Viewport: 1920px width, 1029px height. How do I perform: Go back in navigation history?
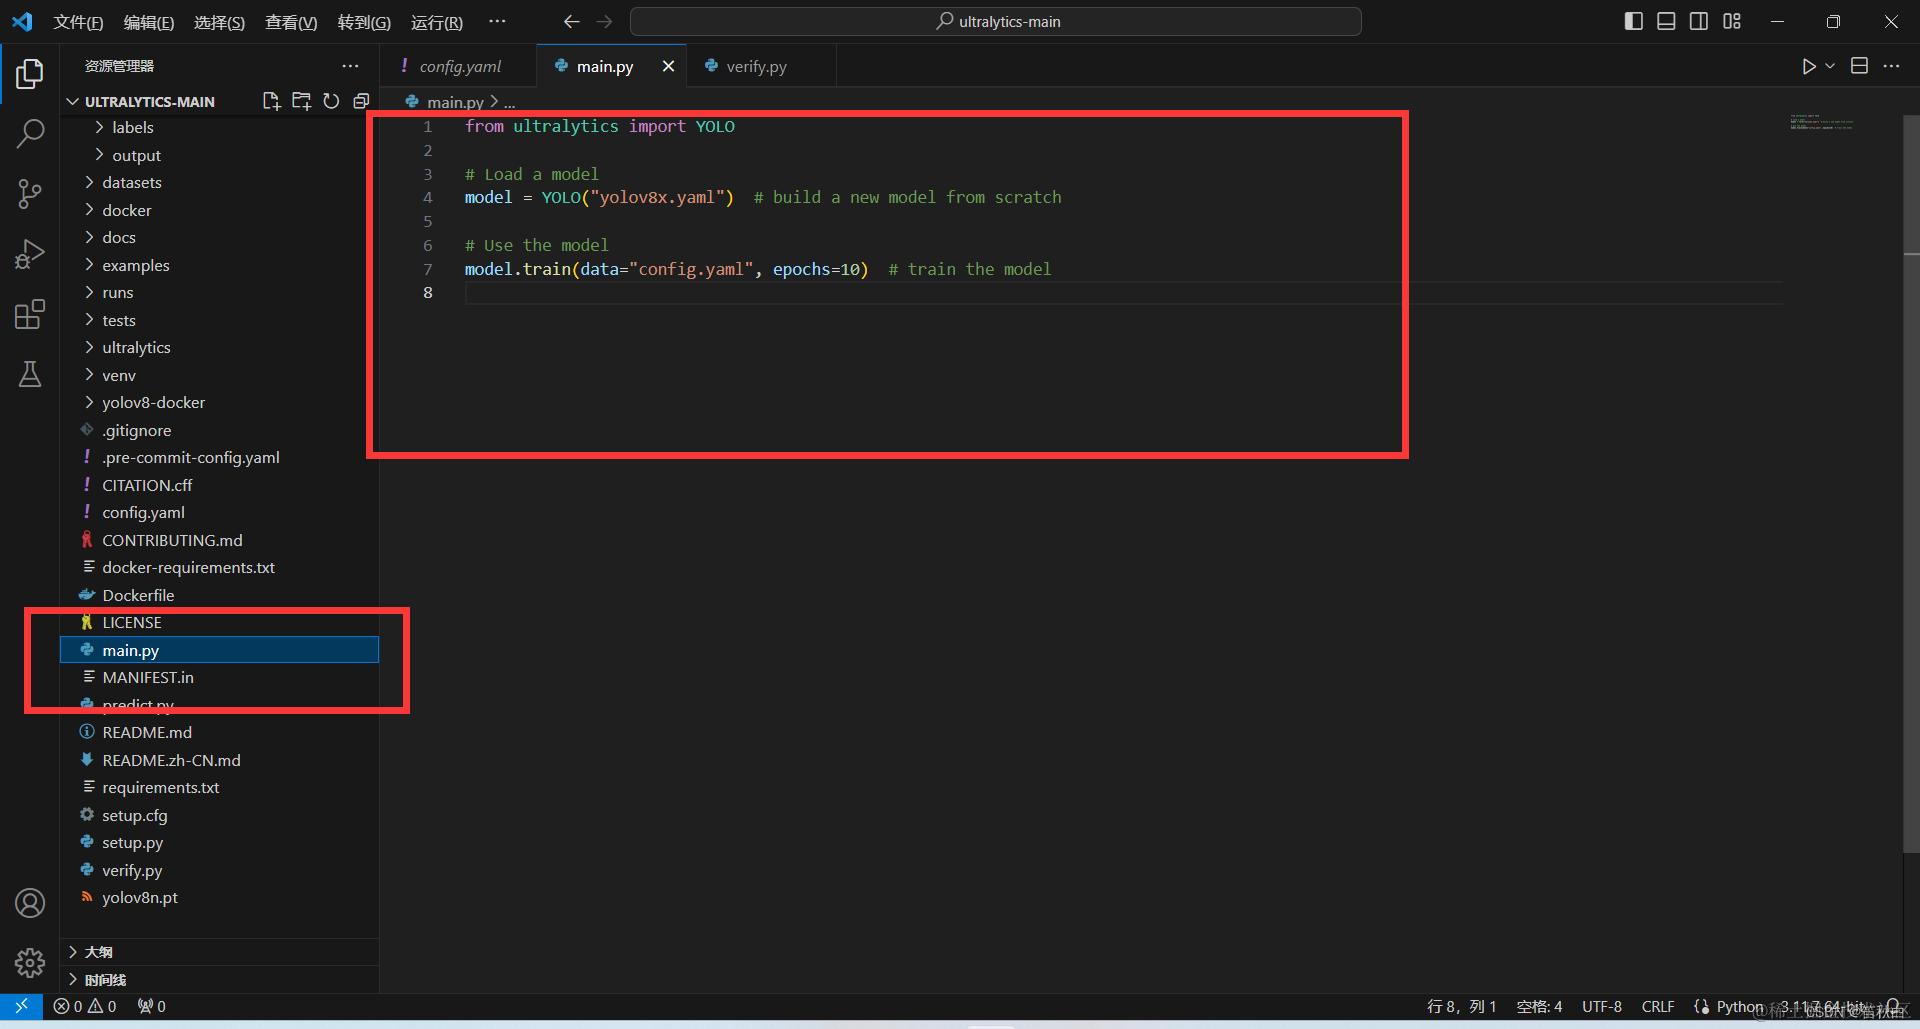tap(571, 21)
